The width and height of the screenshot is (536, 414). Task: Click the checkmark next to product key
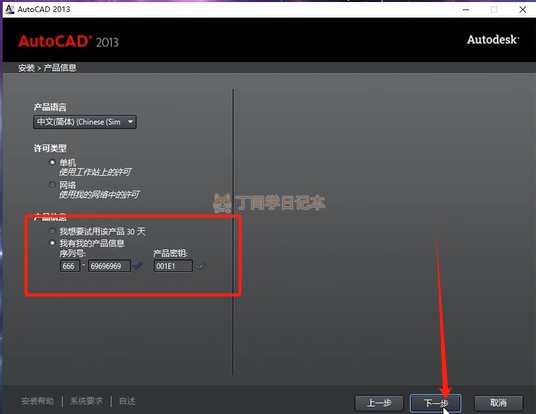(x=201, y=265)
